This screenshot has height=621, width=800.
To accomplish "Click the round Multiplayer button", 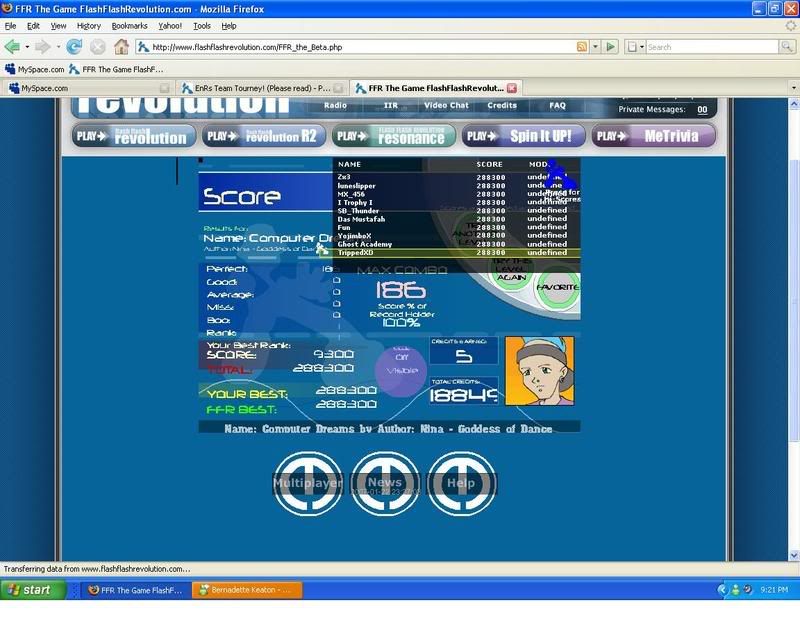I will (308, 482).
